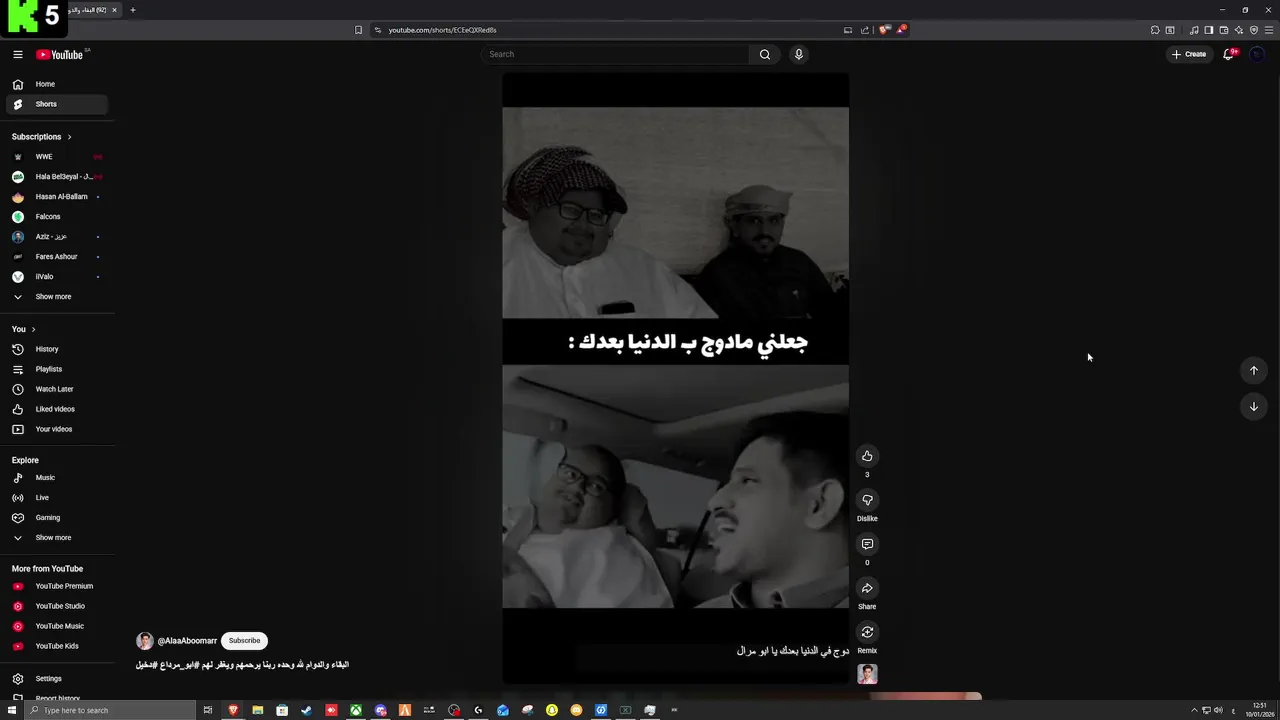Image resolution: width=1280 pixels, height=720 pixels.
Task: Click the YouTube search field
Action: [x=615, y=54]
